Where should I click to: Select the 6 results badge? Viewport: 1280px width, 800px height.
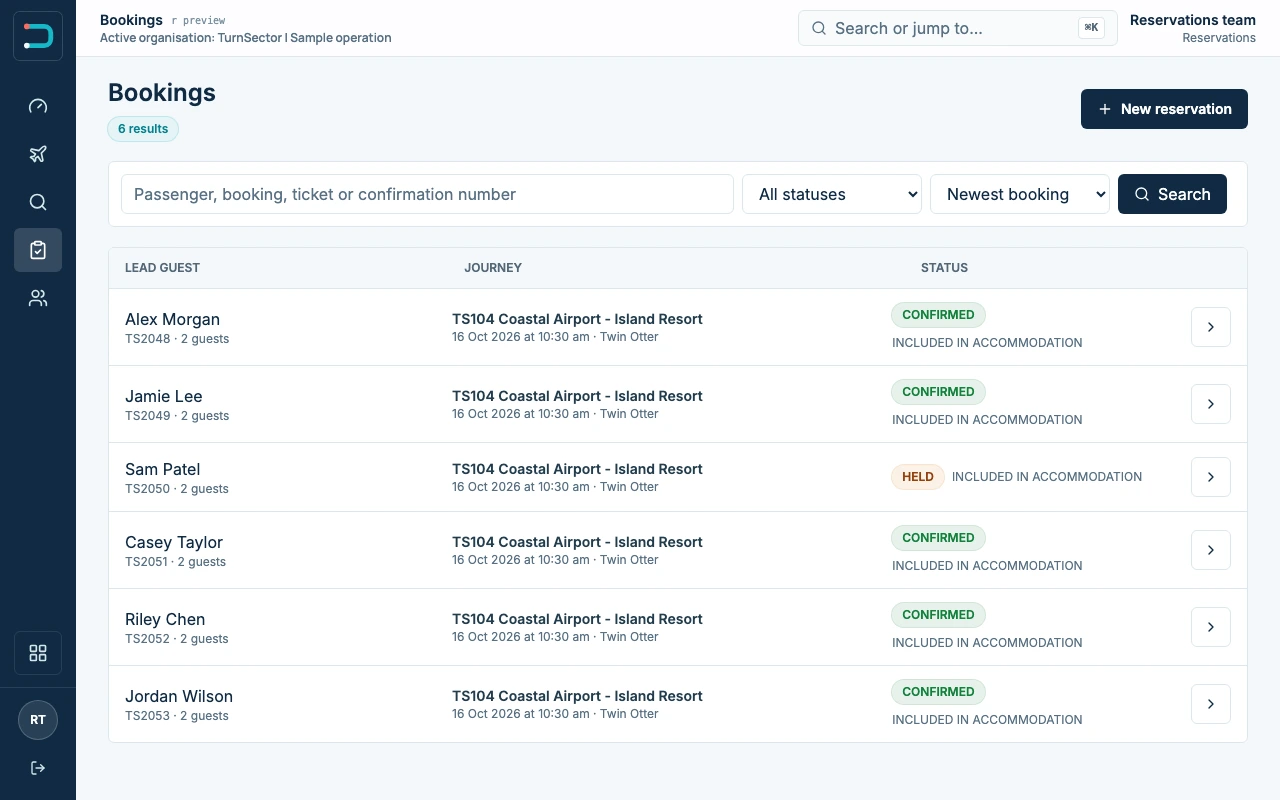[143, 129]
